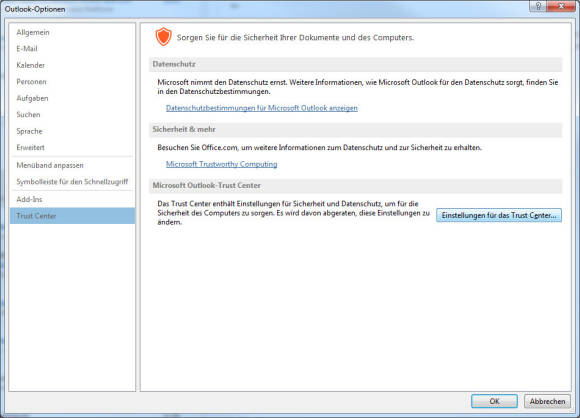Image resolution: width=580 pixels, height=418 pixels.
Task: Select the highlighted Trust Center category
Action: 72,216
